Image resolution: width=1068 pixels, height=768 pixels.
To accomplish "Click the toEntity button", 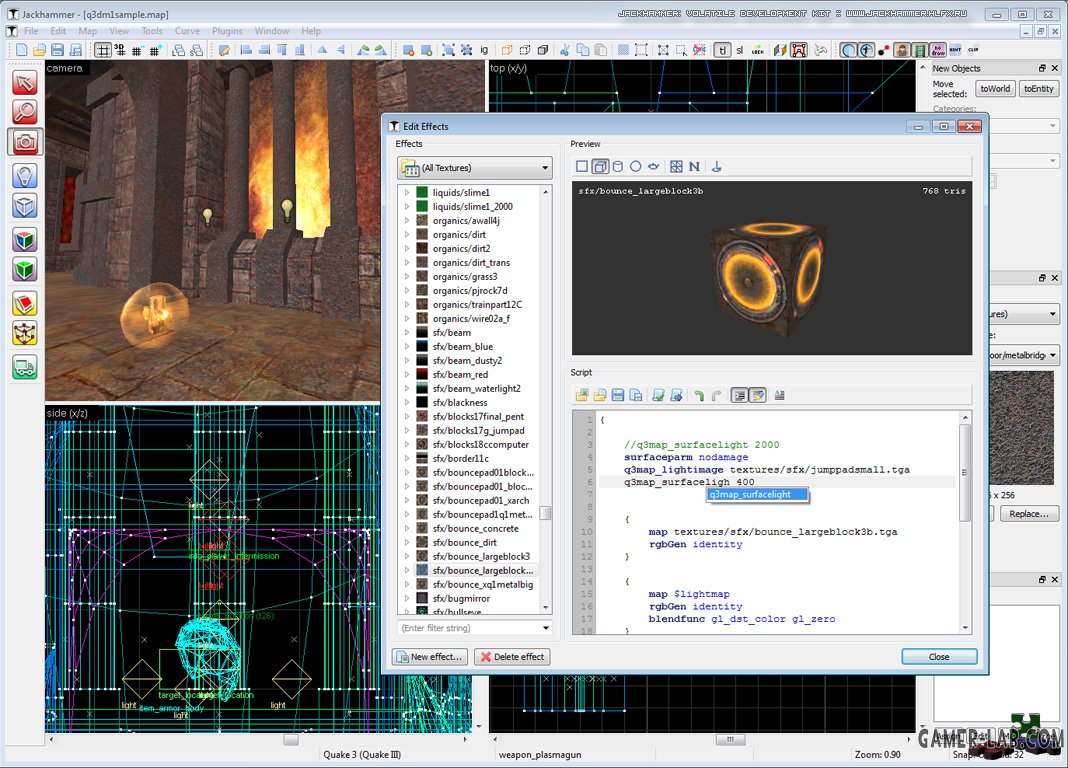I will (1039, 89).
